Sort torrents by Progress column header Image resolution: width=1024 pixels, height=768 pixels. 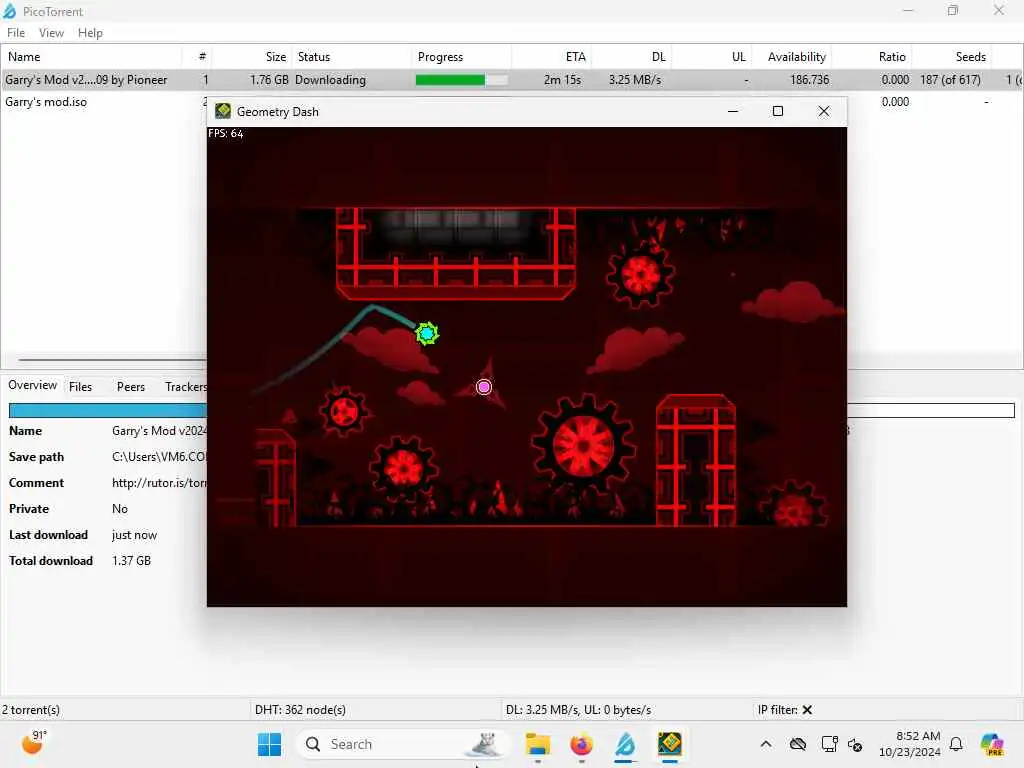(x=462, y=57)
